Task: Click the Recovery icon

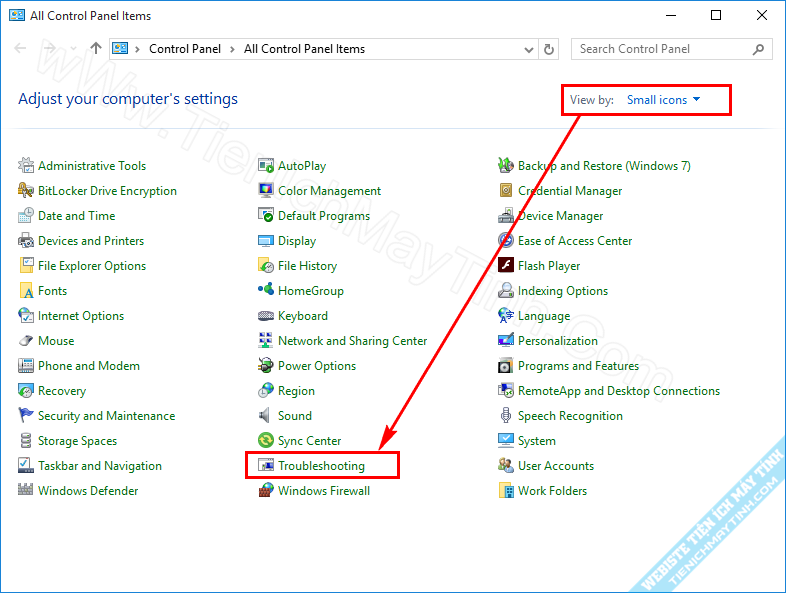Action: click(x=26, y=391)
